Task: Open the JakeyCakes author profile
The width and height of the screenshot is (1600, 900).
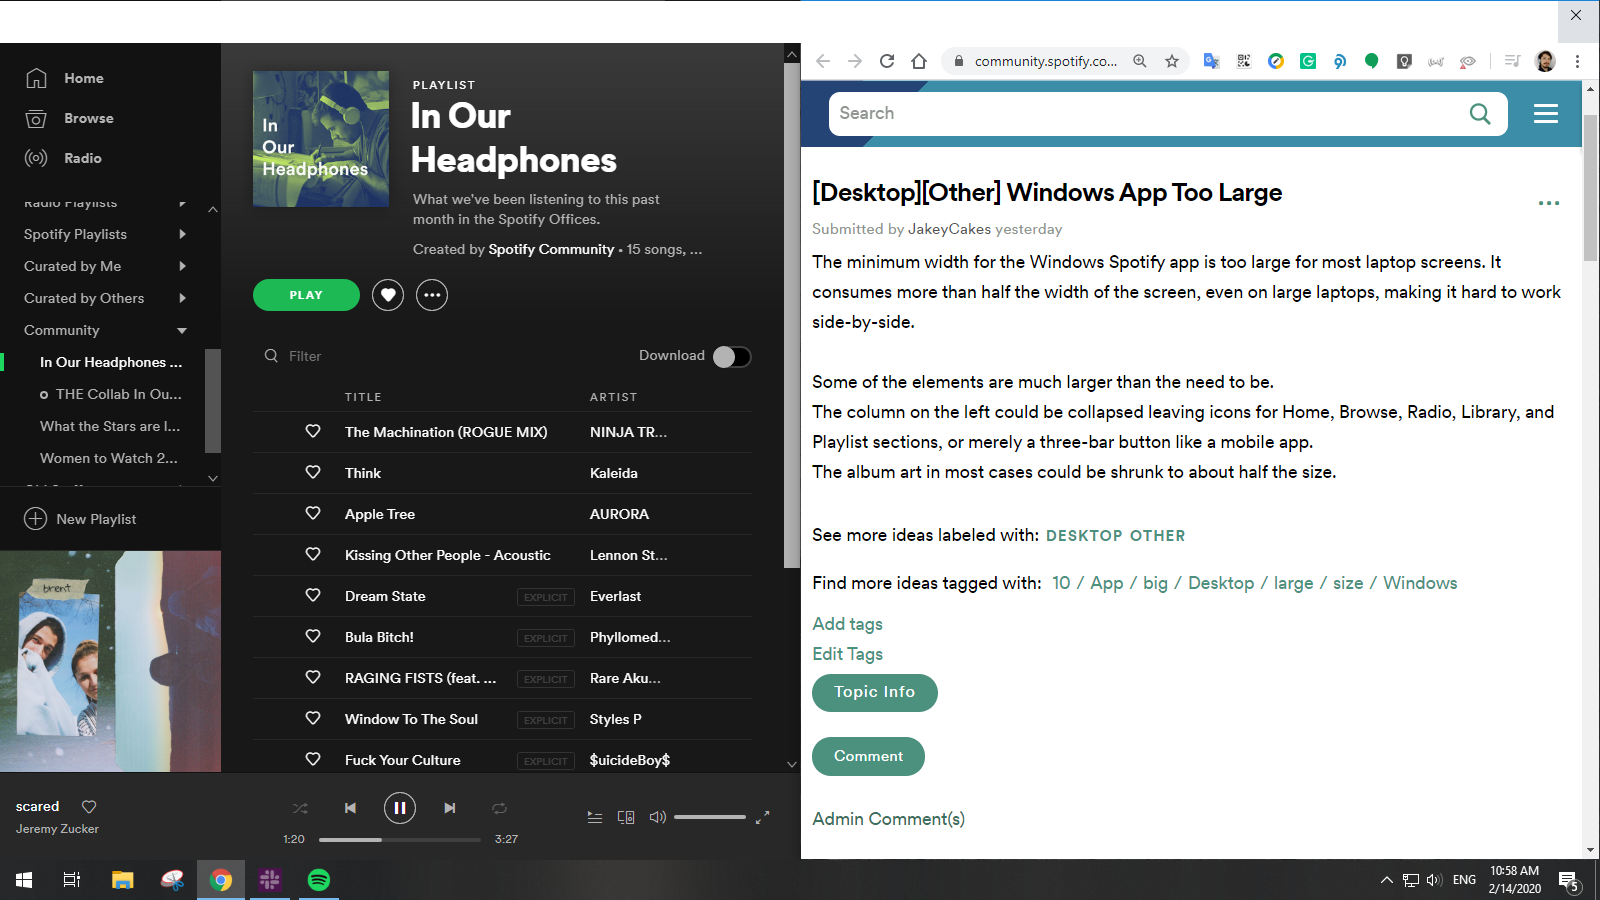Action: 949,229
